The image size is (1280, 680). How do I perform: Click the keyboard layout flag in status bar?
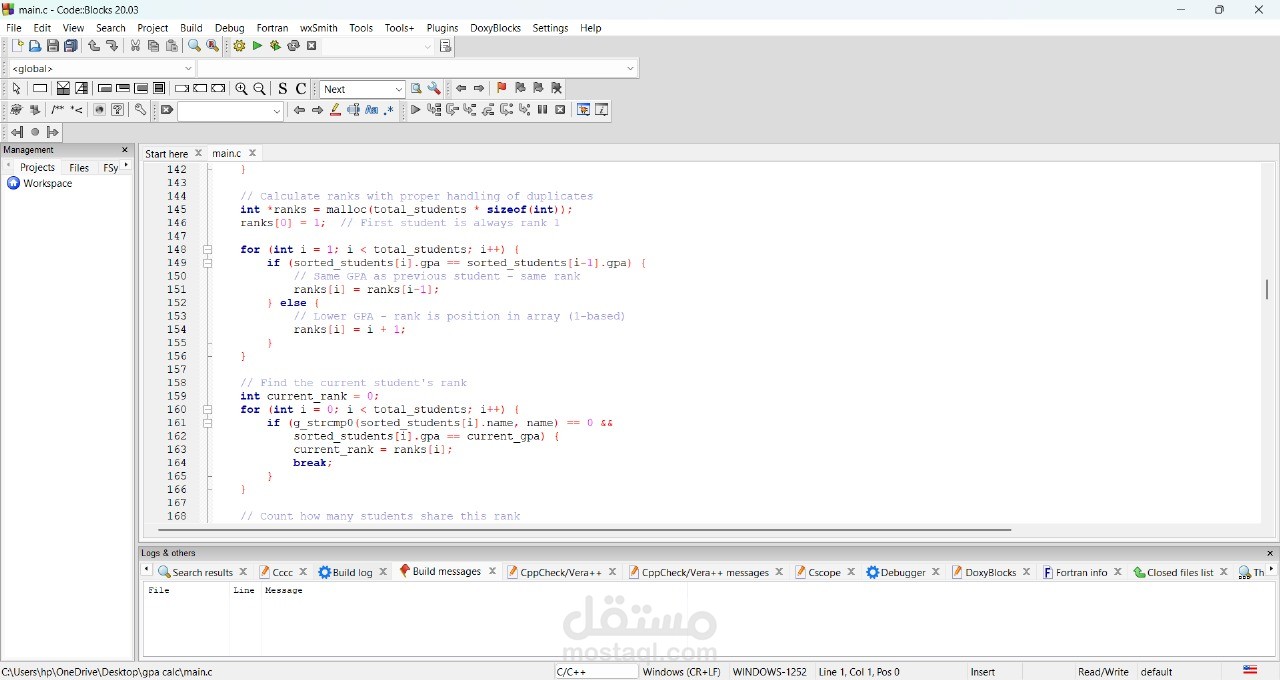[x=1250, y=671]
